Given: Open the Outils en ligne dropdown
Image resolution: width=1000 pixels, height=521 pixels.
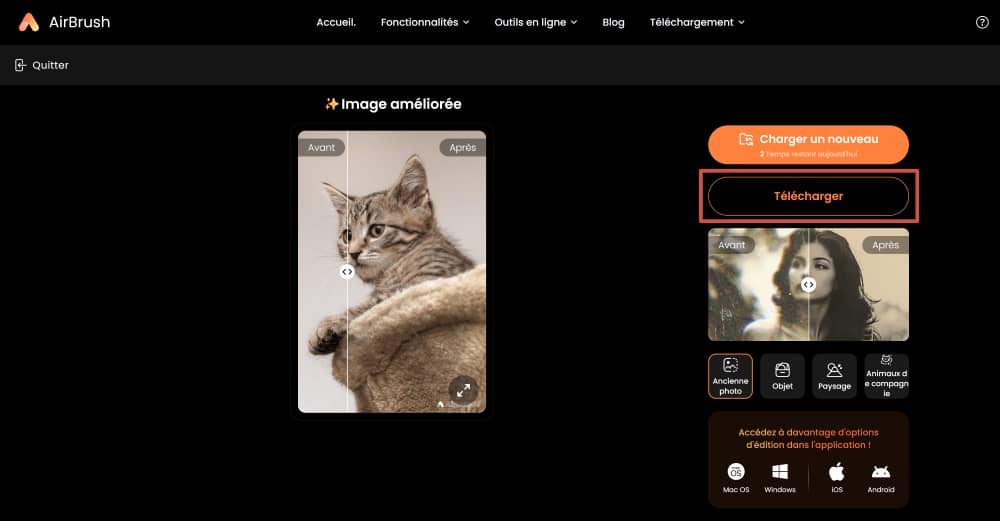Looking at the screenshot, I should click(x=536, y=22).
